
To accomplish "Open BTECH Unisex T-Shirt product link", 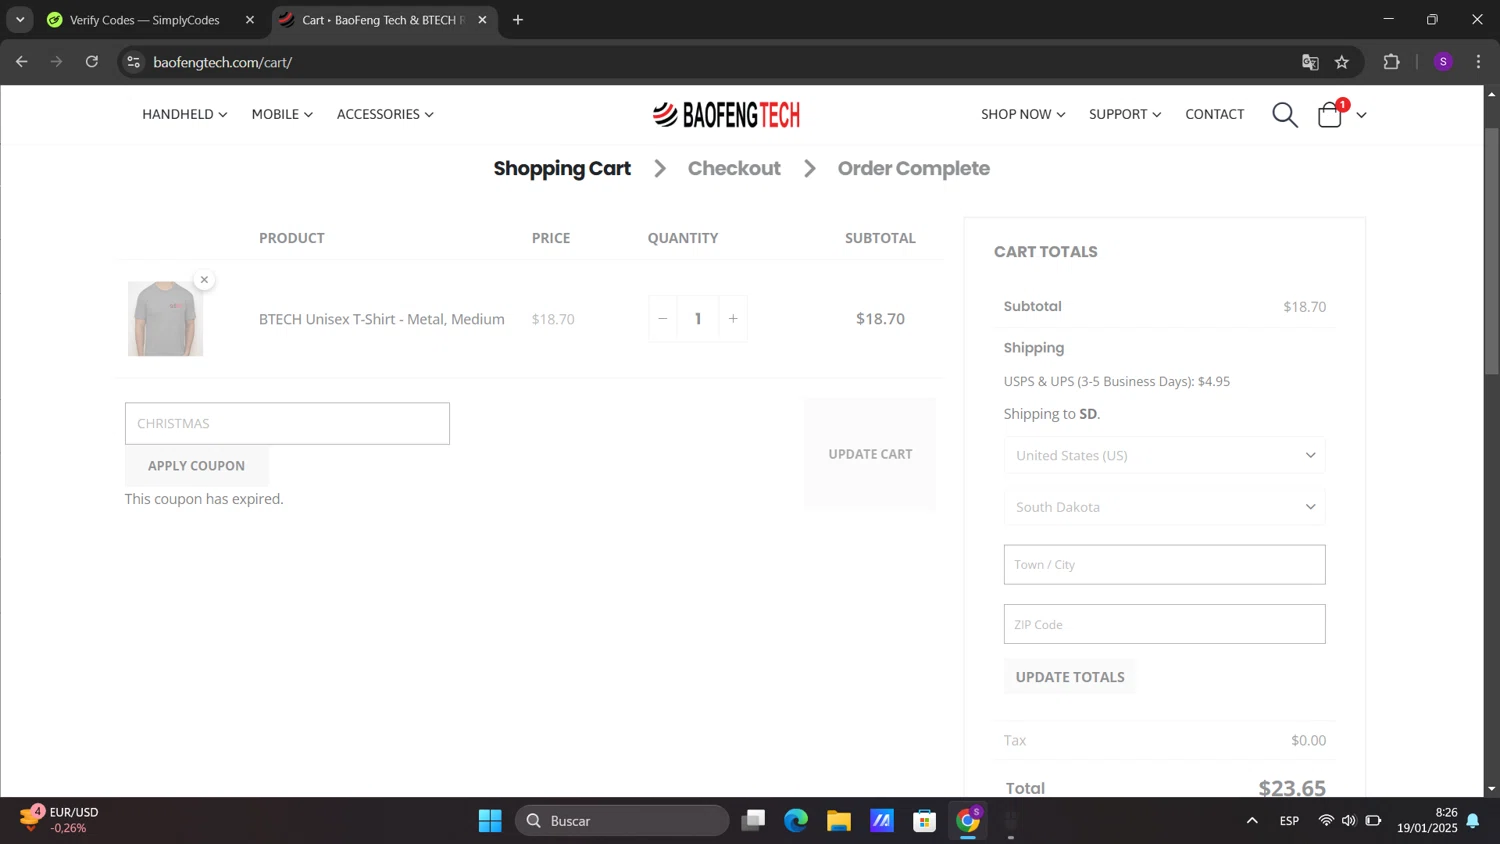I will tap(382, 319).
